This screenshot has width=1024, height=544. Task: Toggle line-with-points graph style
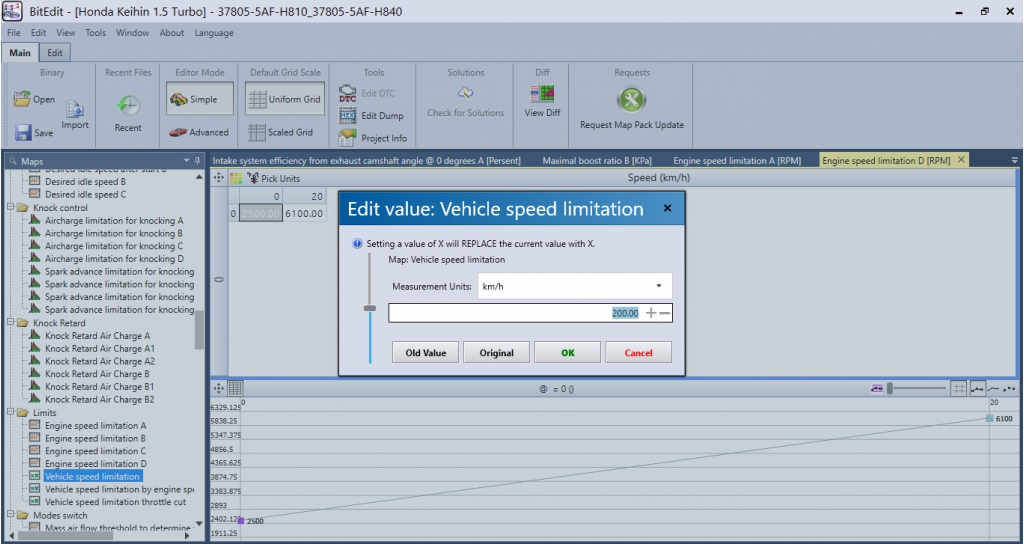[x=977, y=389]
